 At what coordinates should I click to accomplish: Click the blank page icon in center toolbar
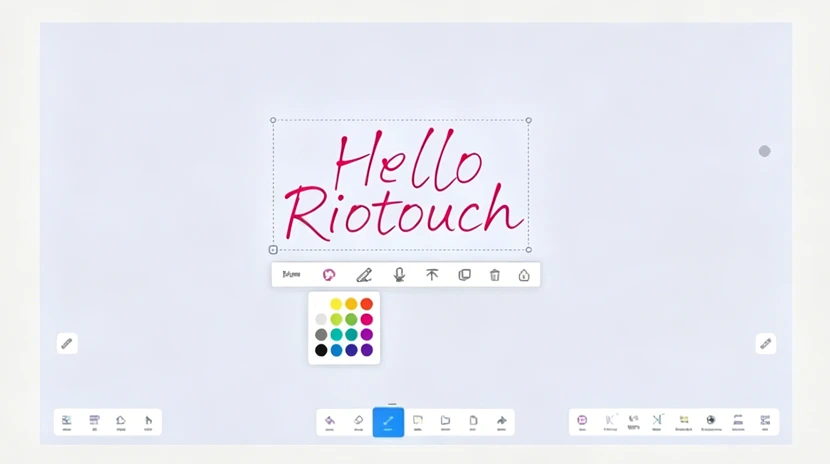[473, 422]
